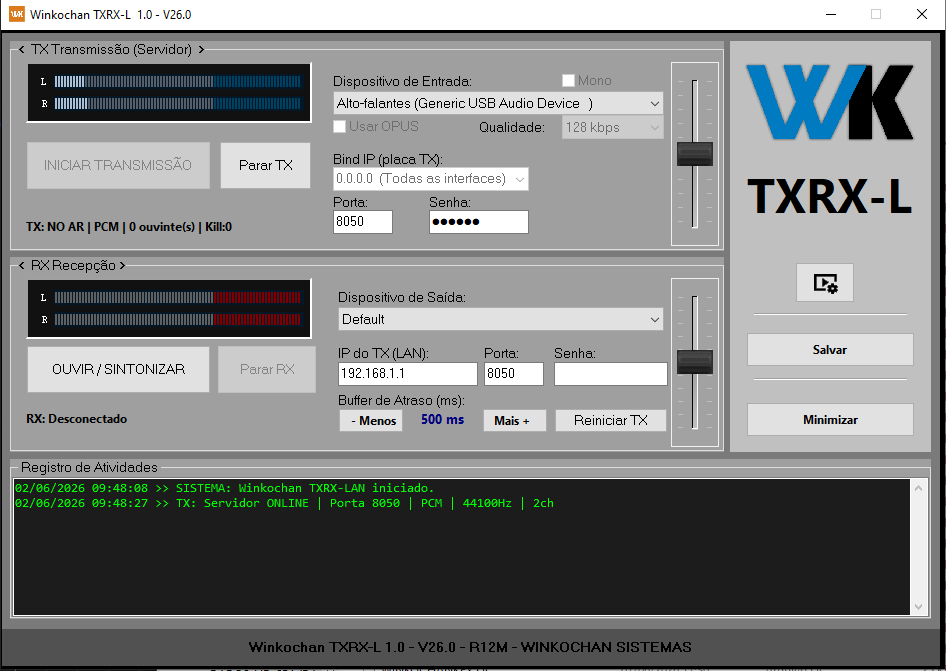The height and width of the screenshot is (671, 946).
Task: Toggle the Mono checkbox
Action: (568, 81)
